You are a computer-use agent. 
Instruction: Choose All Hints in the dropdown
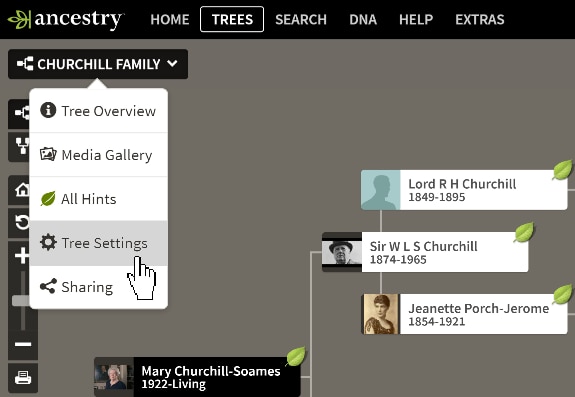[98, 199]
